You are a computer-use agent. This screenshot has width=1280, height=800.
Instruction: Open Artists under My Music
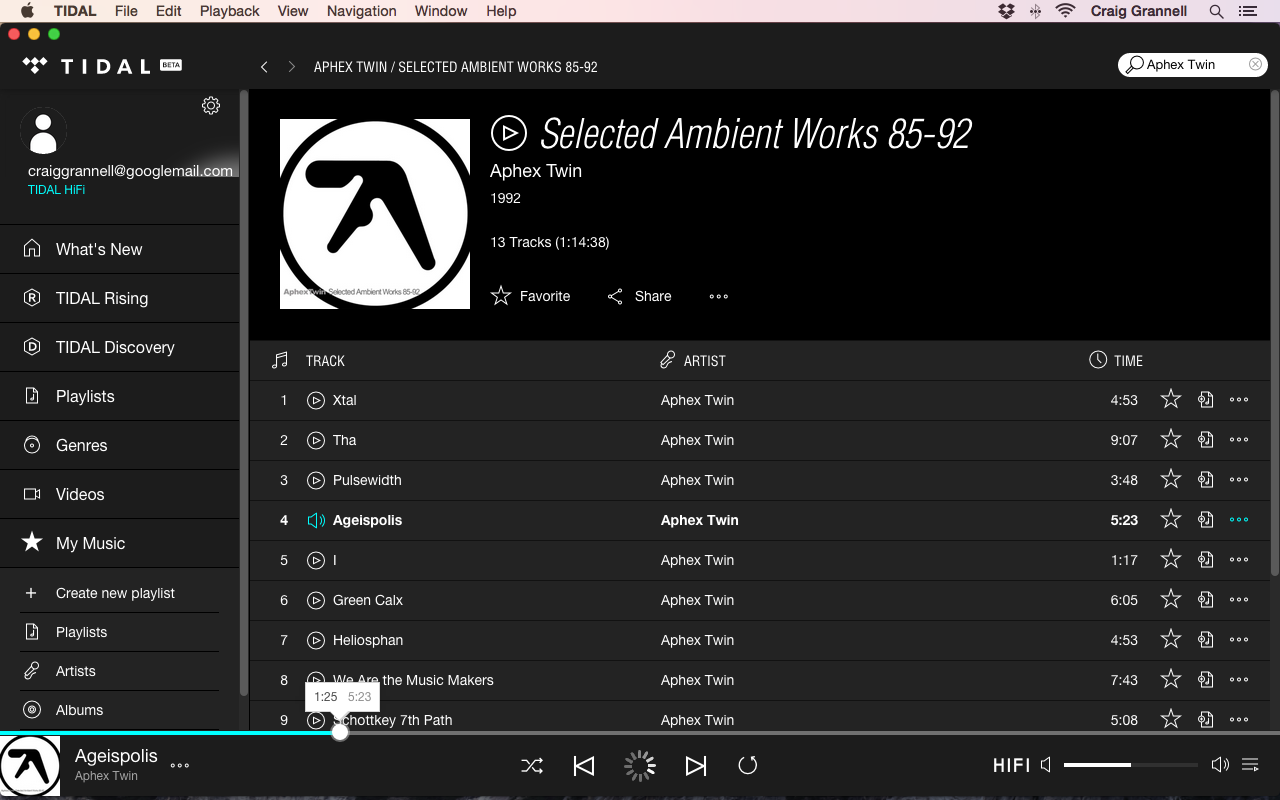pyautogui.click(x=120, y=671)
